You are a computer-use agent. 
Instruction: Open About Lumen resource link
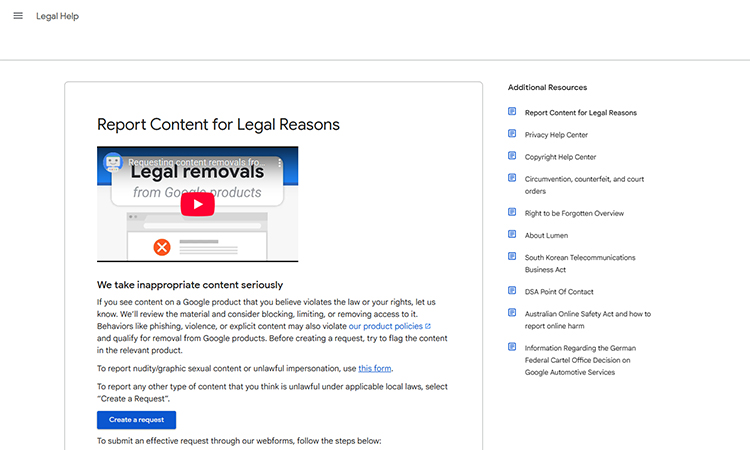click(x=546, y=235)
